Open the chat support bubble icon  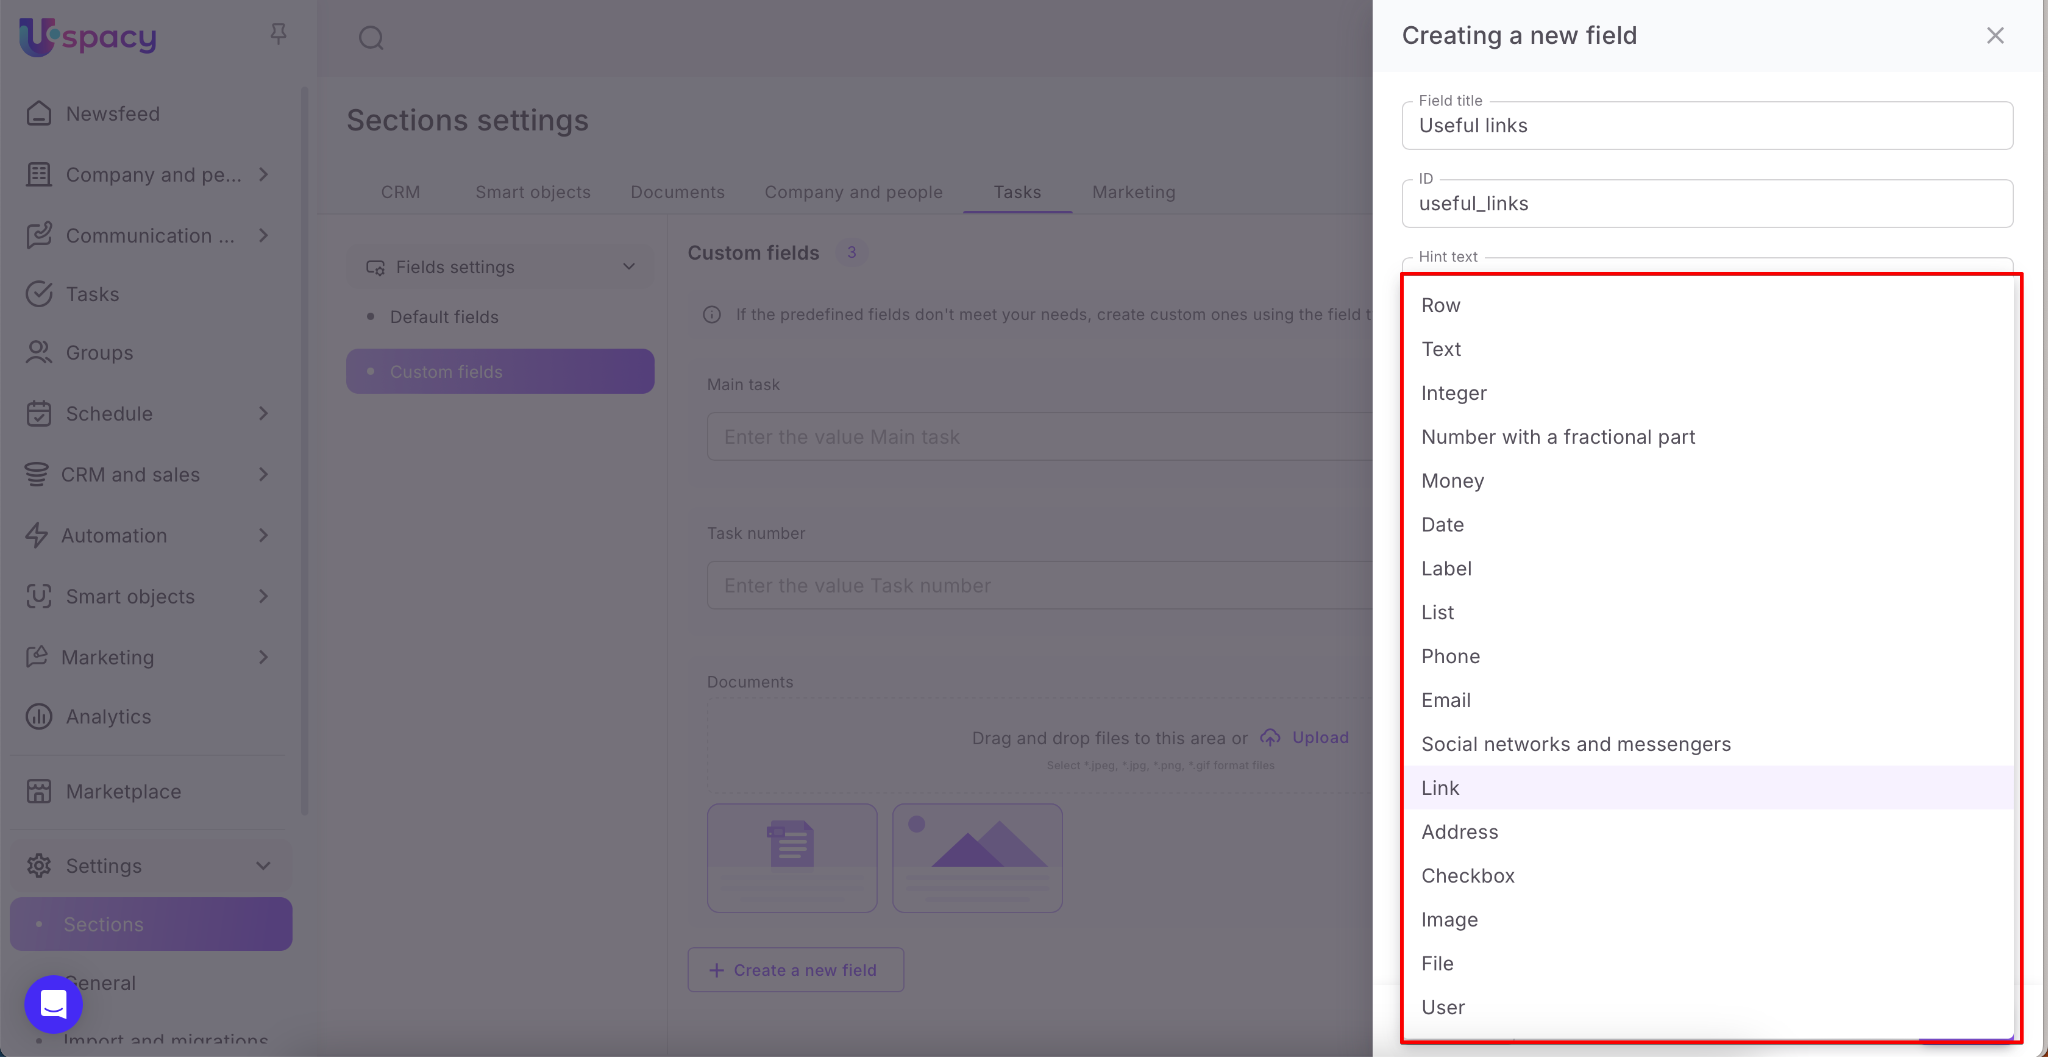coord(54,1004)
